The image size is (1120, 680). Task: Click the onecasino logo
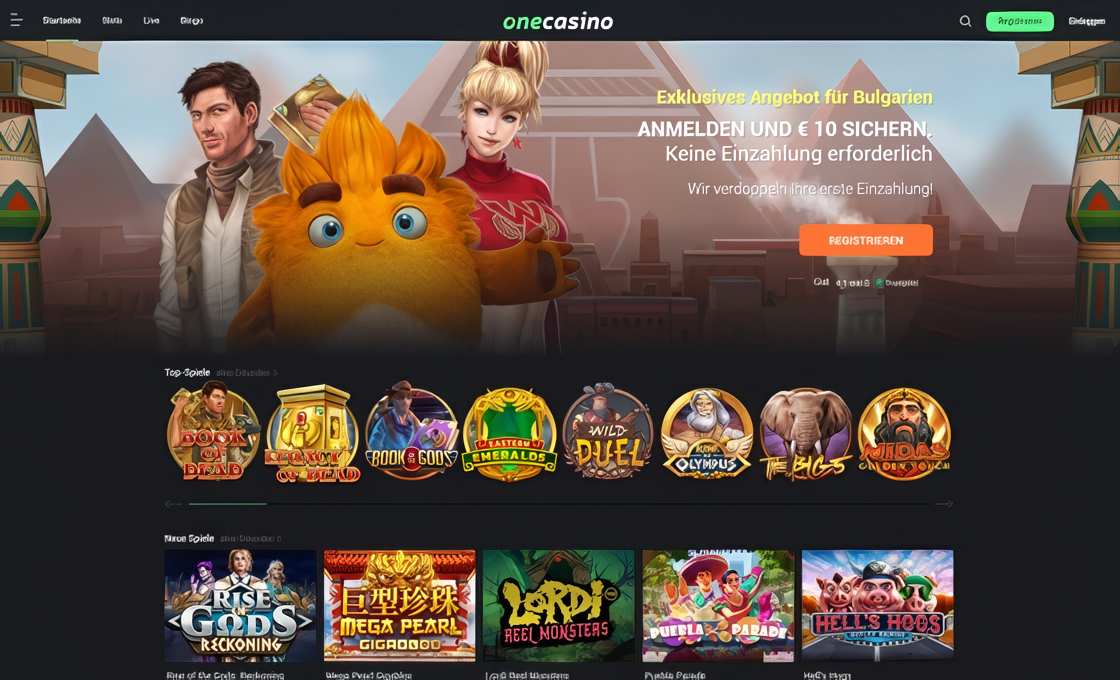pos(558,21)
